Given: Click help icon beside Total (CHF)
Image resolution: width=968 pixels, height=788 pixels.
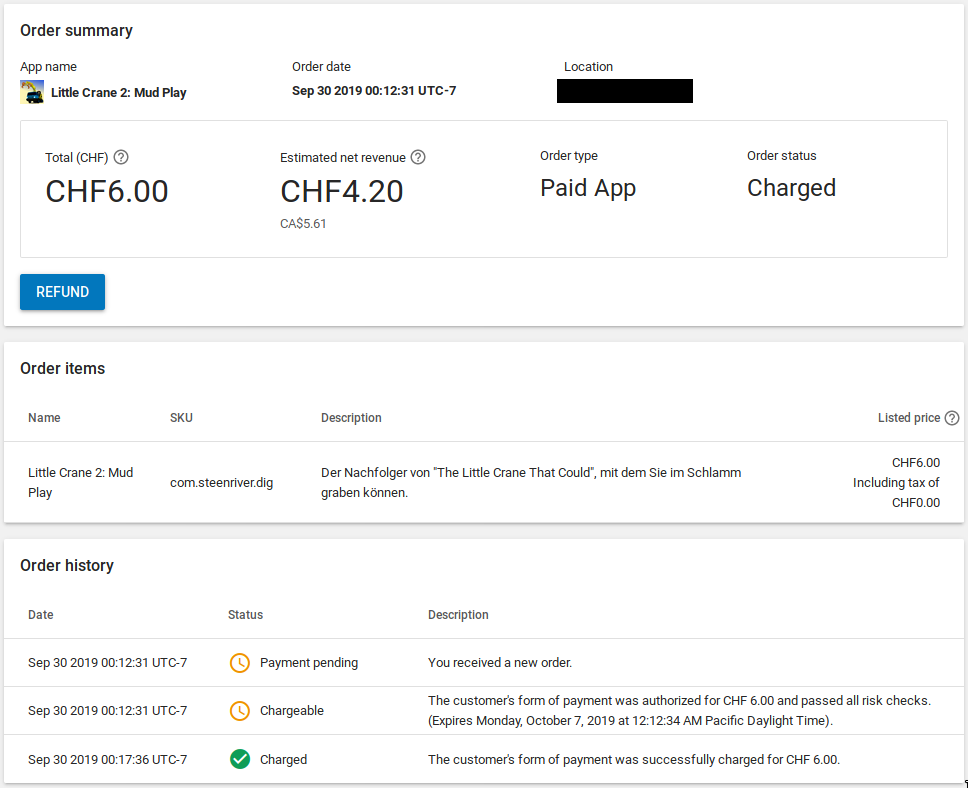Looking at the screenshot, I should [121, 157].
